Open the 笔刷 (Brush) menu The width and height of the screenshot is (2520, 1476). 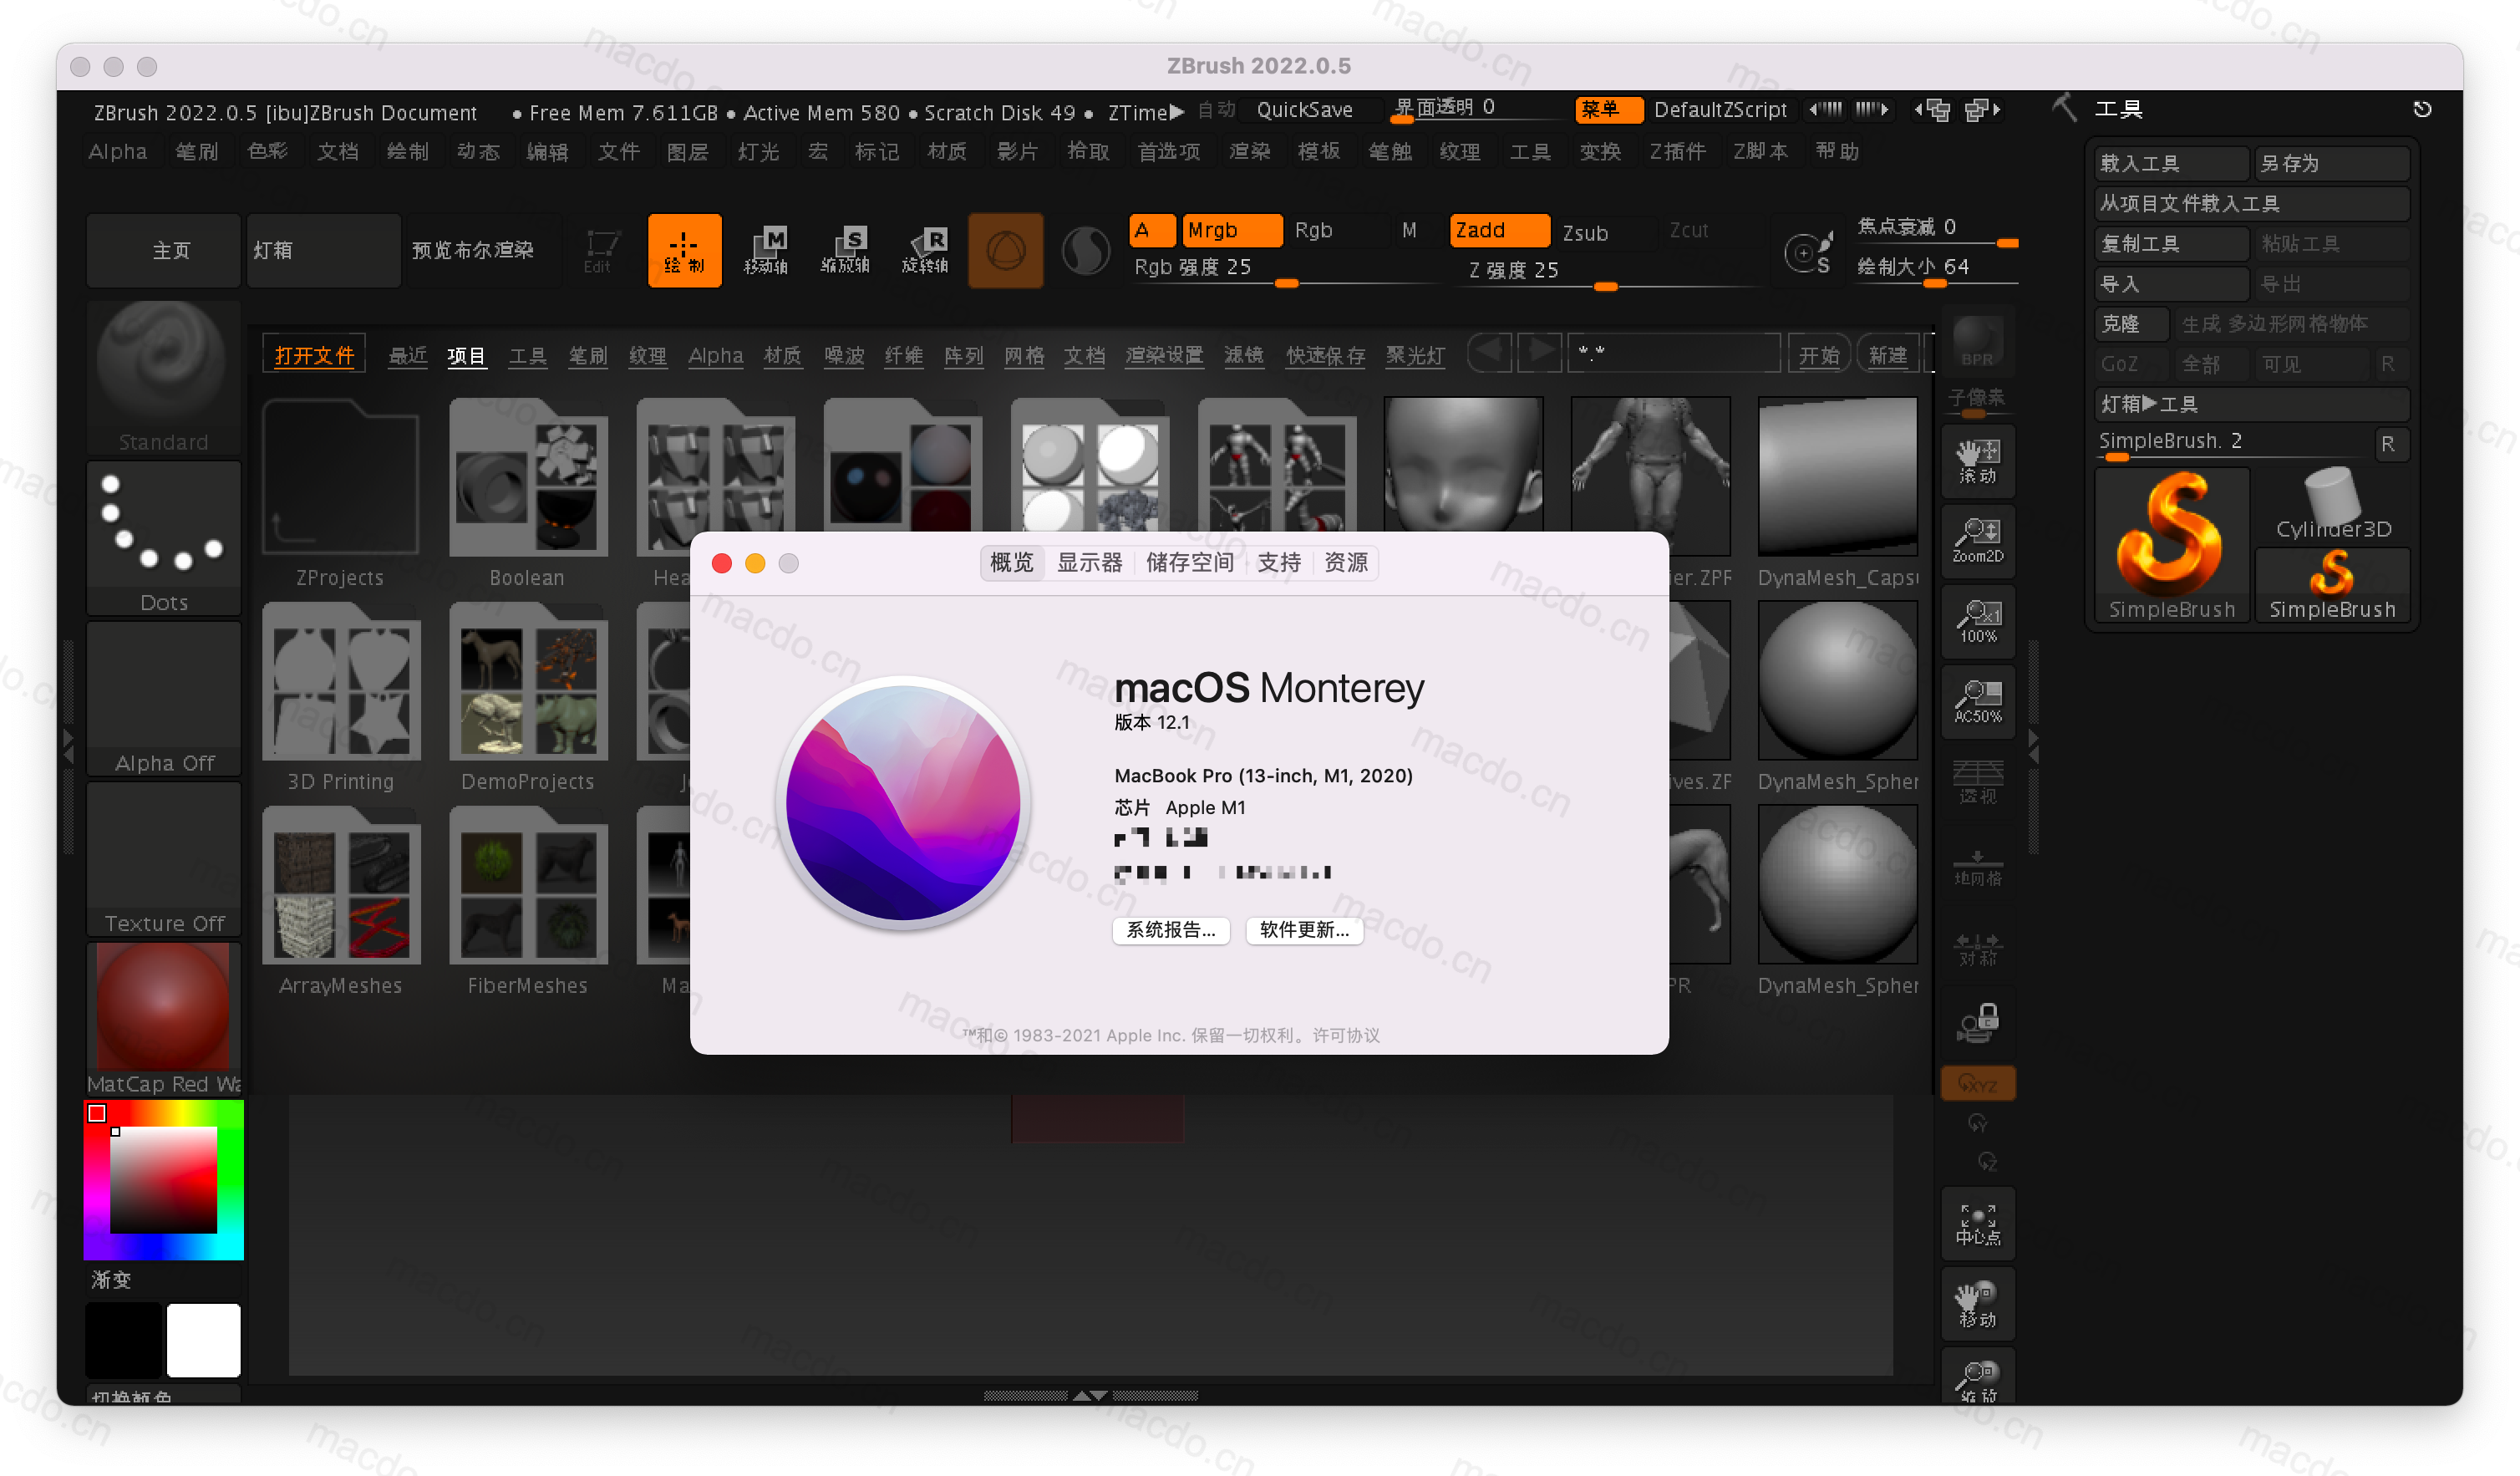pyautogui.click(x=197, y=152)
